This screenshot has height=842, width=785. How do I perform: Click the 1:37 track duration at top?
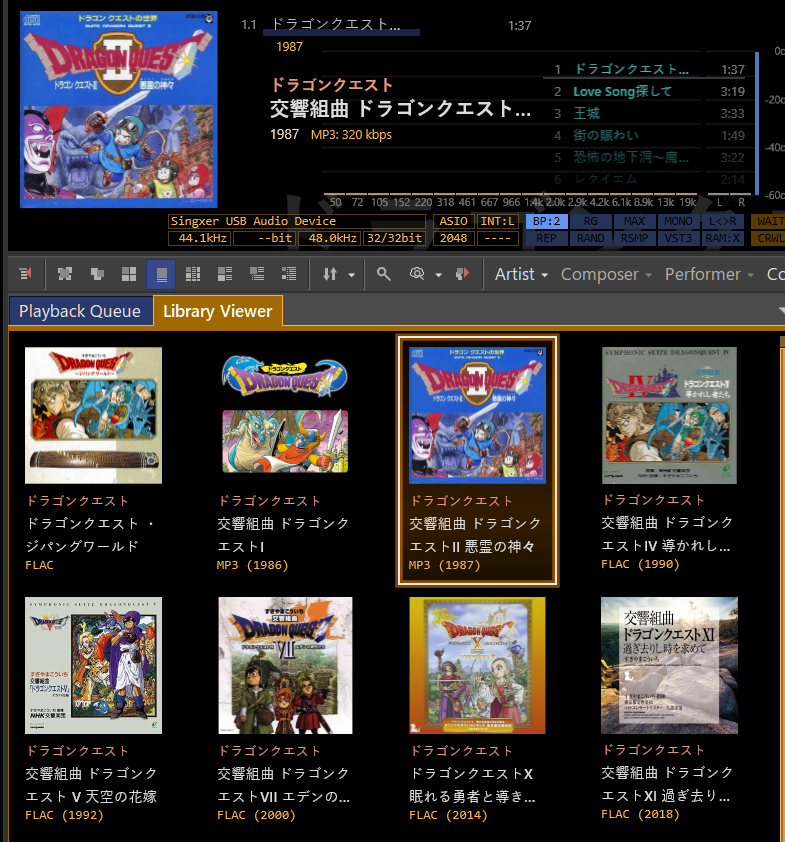tap(520, 25)
